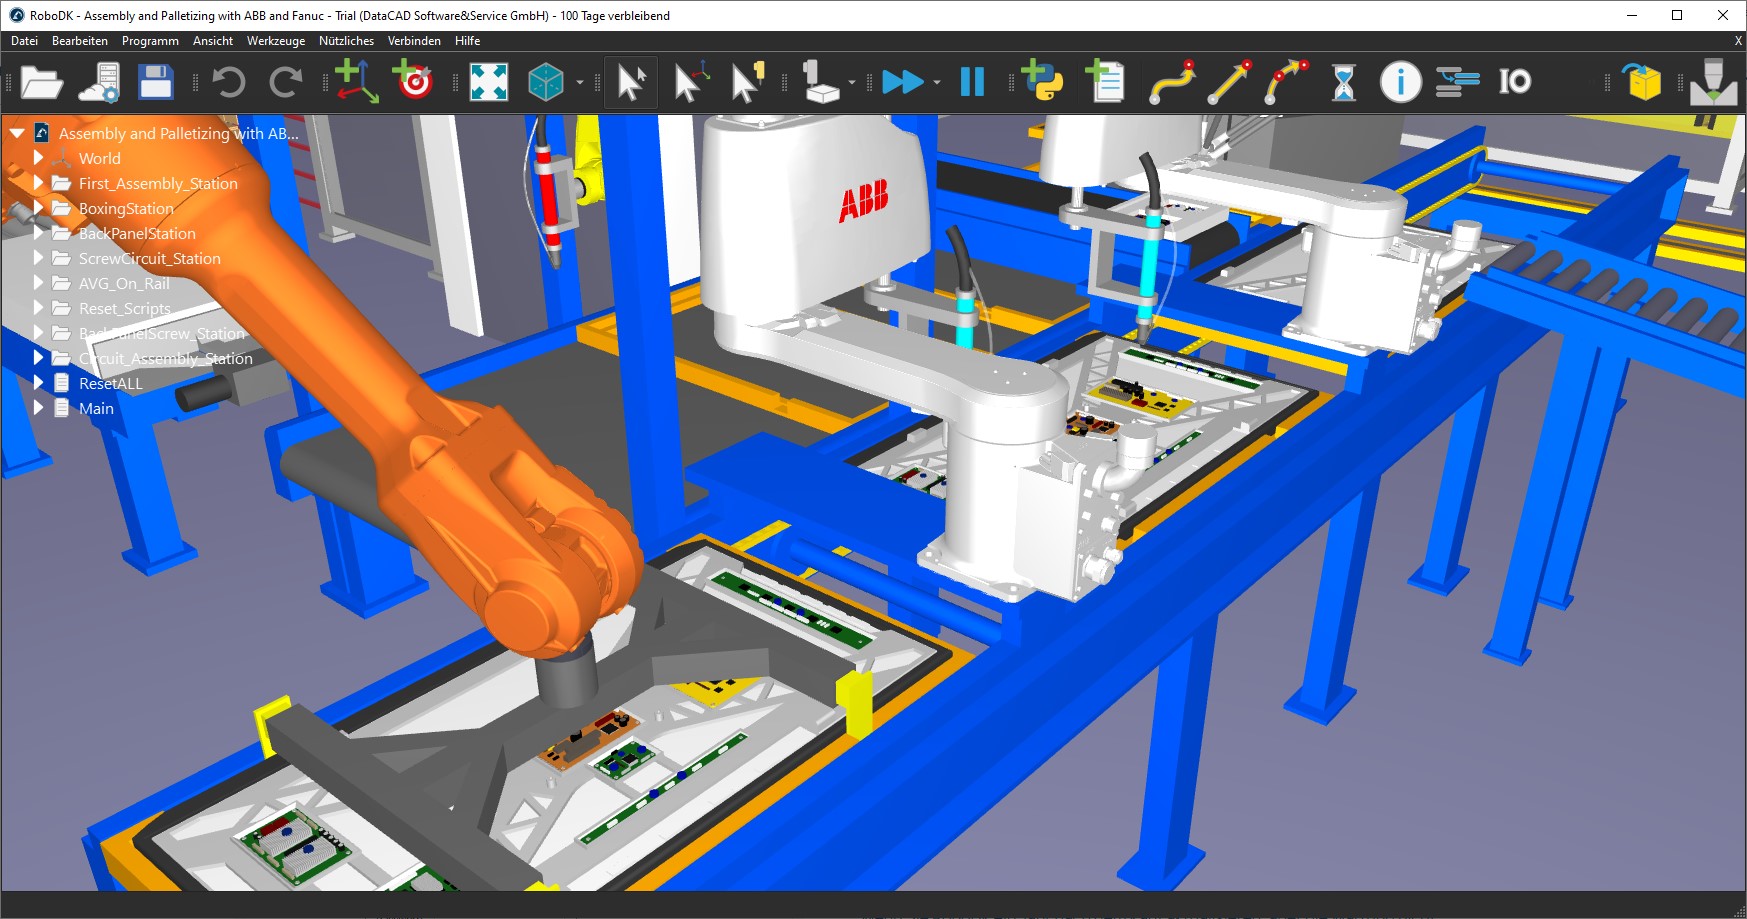
Task: Expand the First_Assembly_Station folder
Action: tap(39, 183)
